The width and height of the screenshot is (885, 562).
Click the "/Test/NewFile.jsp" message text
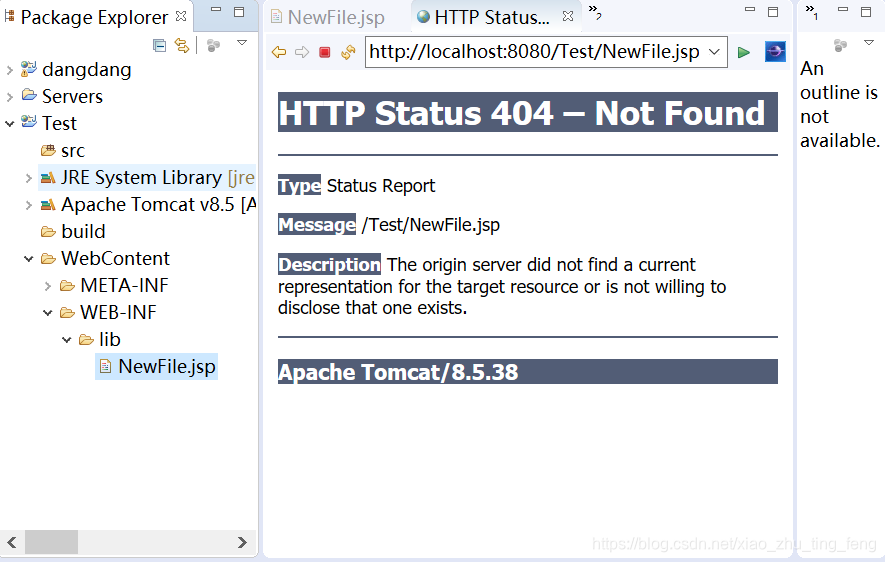[431, 225]
